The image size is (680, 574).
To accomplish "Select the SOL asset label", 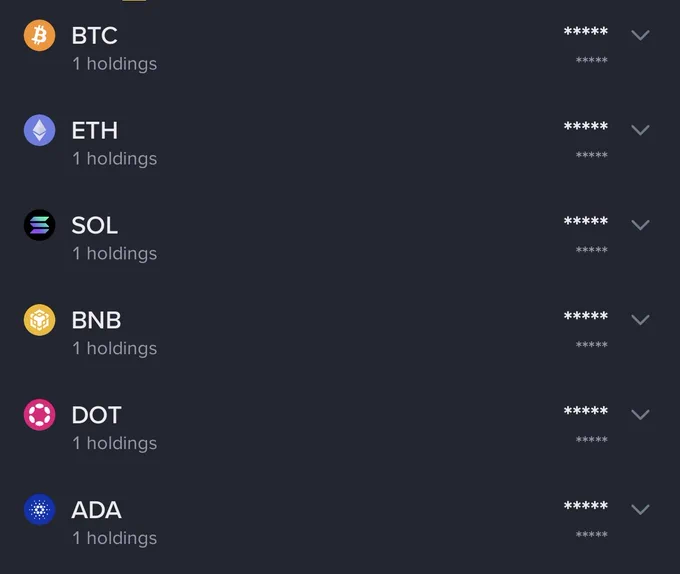I will click(x=95, y=225).
